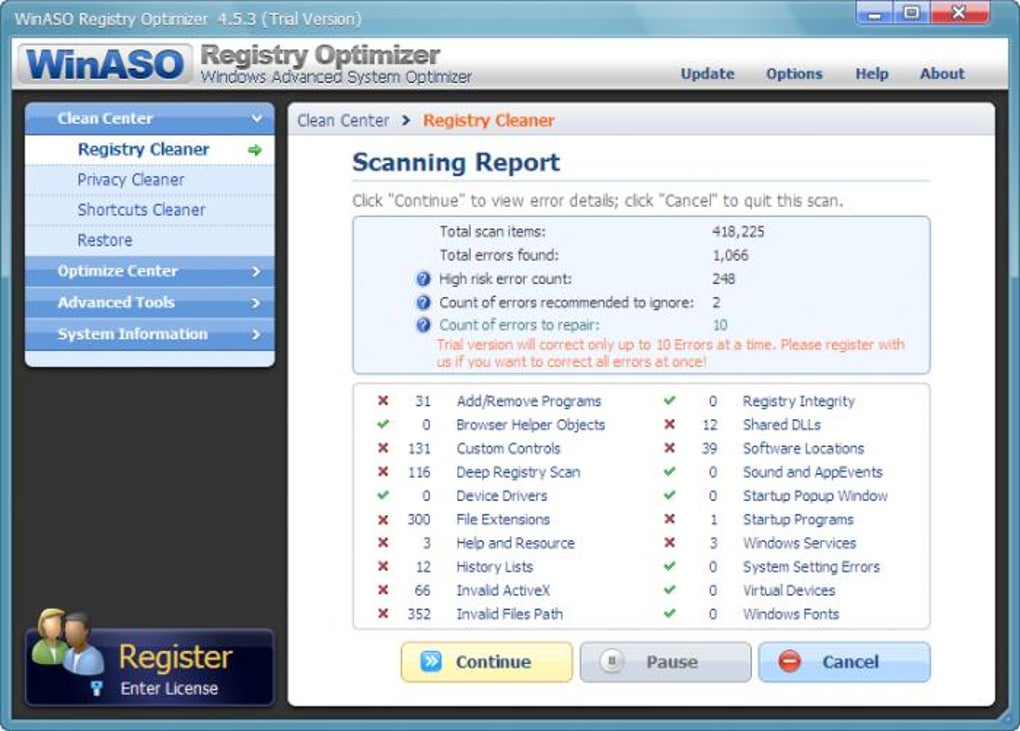
Task: Expand the Optimize Center section
Action: click(150, 271)
